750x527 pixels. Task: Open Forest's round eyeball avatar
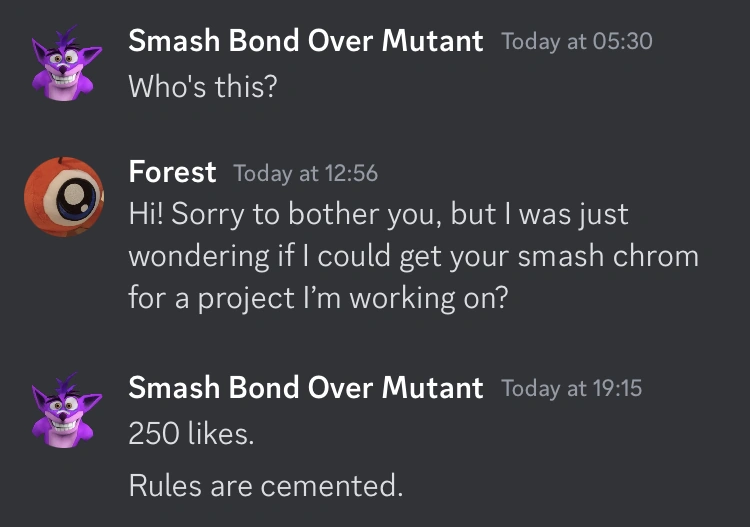63,197
